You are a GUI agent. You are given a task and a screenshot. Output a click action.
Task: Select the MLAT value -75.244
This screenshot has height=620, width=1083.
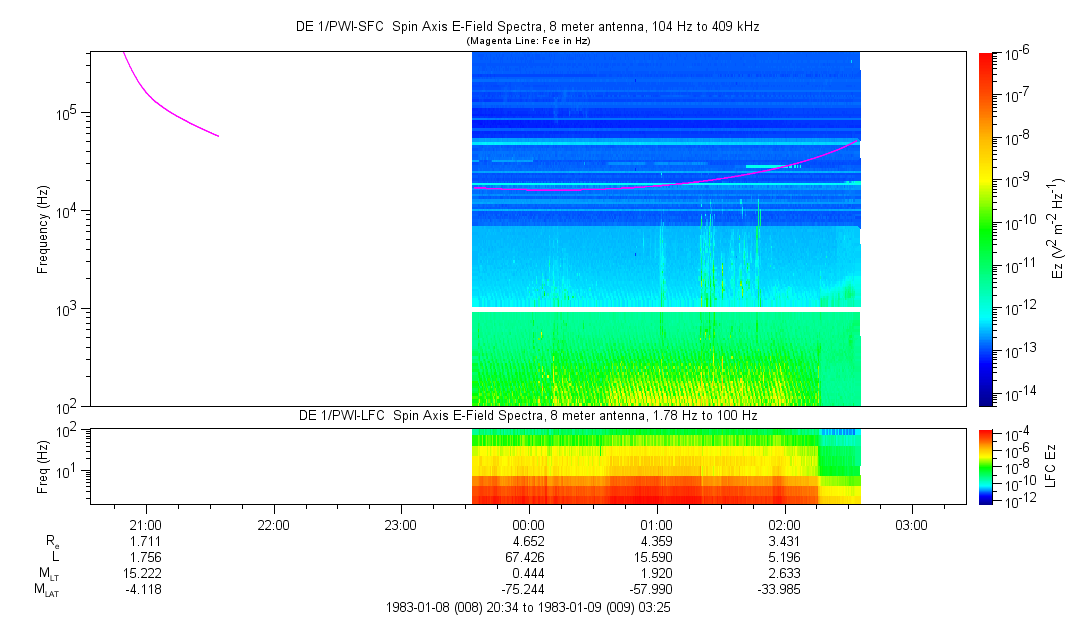[528, 589]
